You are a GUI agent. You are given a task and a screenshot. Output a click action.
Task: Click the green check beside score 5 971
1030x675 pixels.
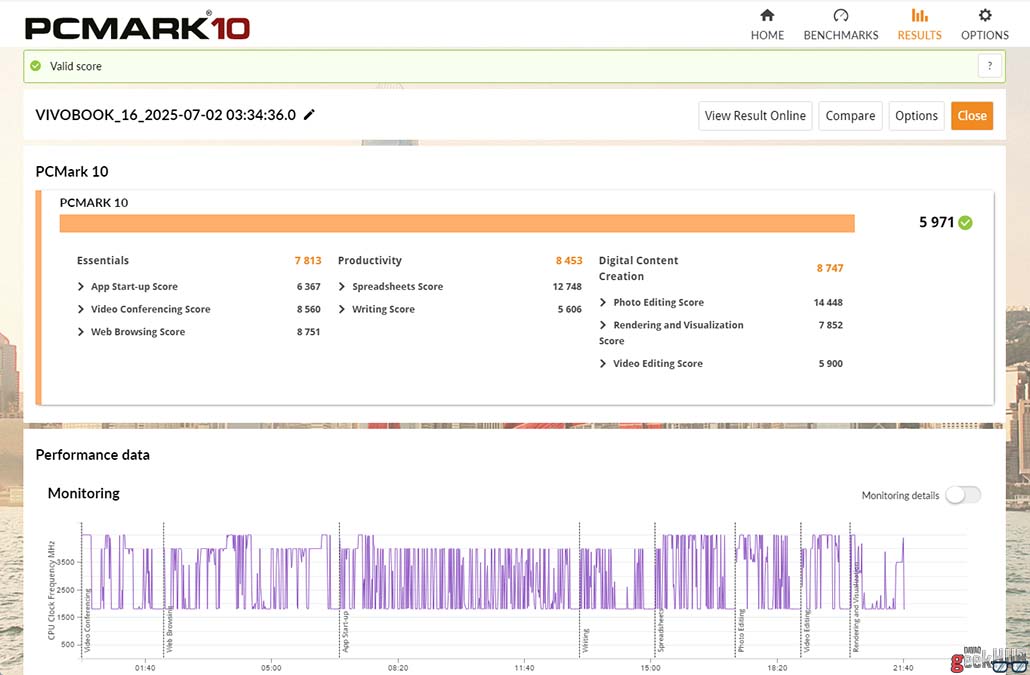965,223
